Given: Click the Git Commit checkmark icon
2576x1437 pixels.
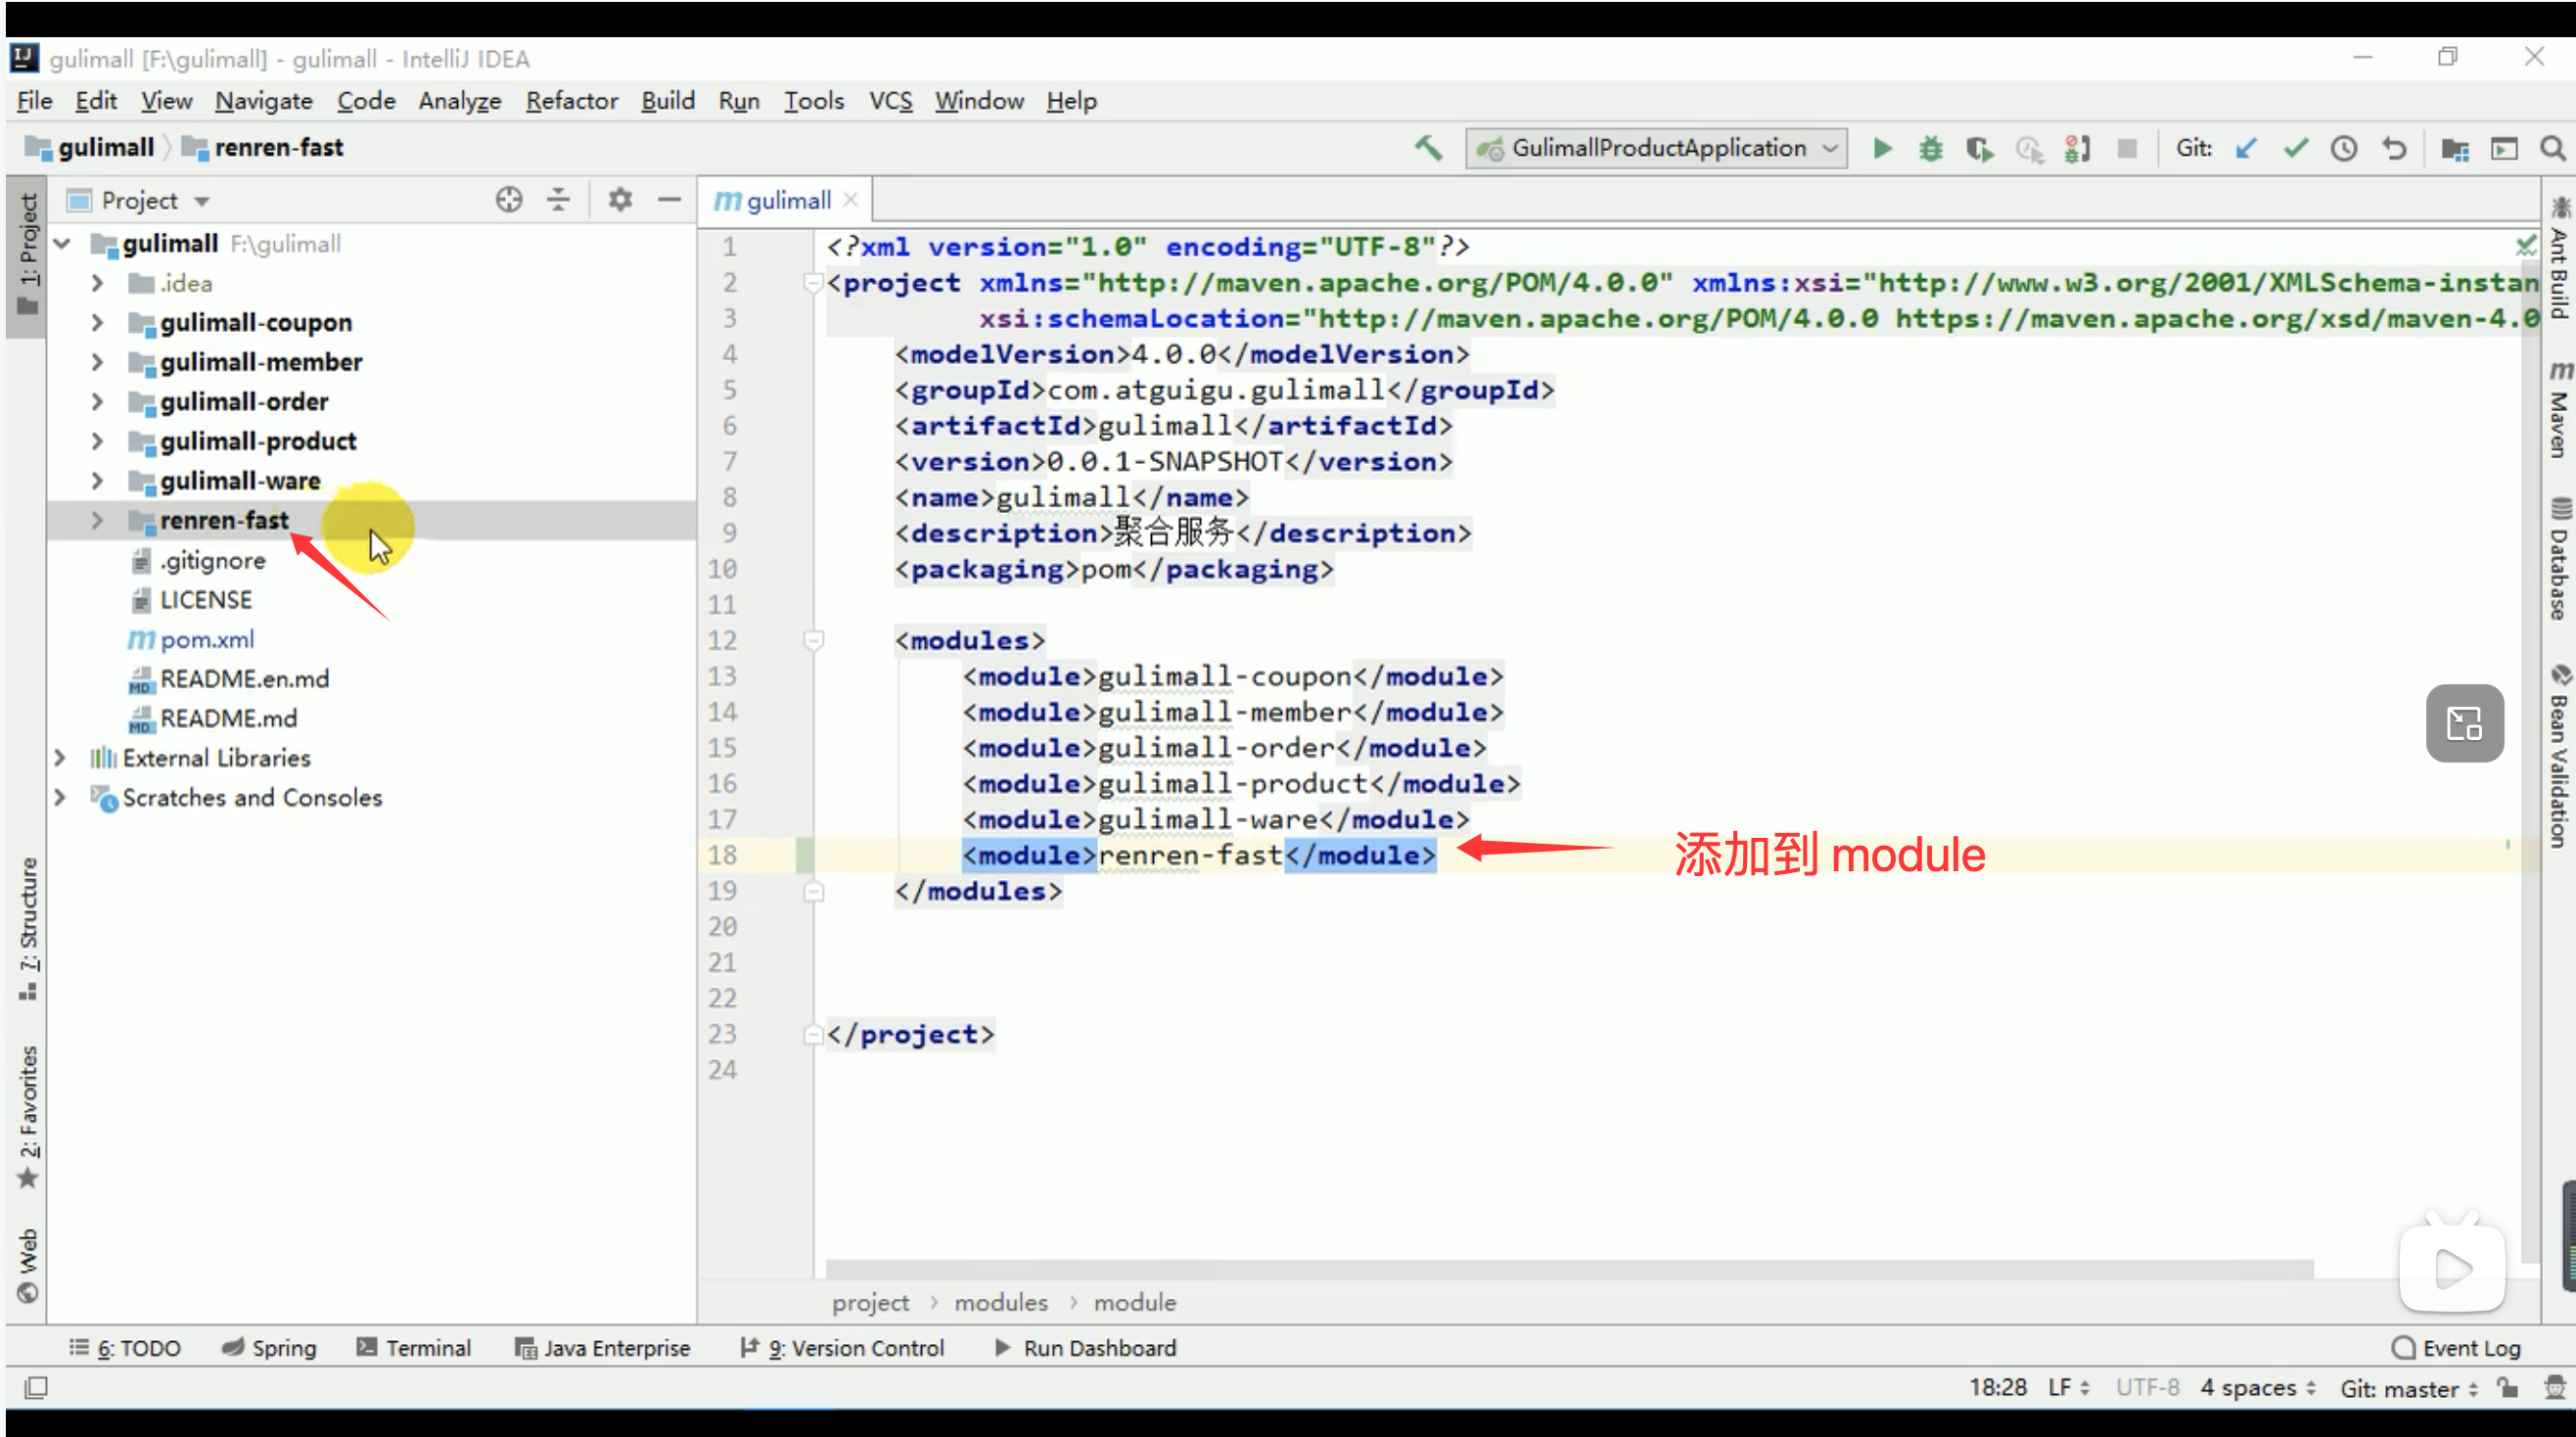Looking at the screenshot, I should coord(2295,149).
